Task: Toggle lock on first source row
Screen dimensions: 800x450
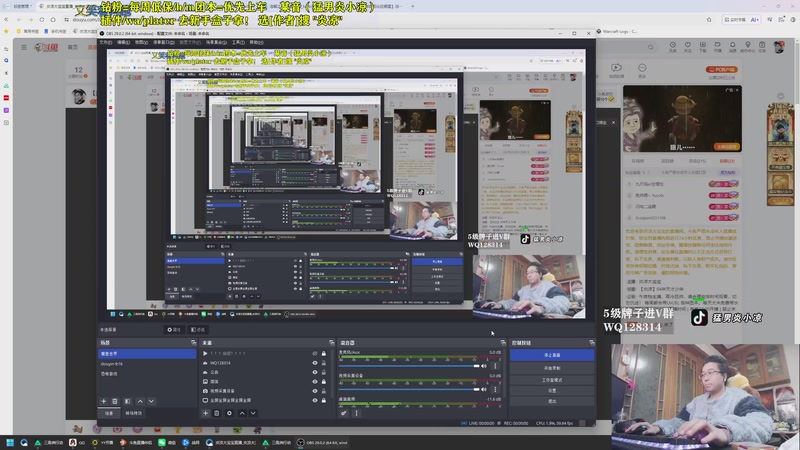Action: coord(323,353)
